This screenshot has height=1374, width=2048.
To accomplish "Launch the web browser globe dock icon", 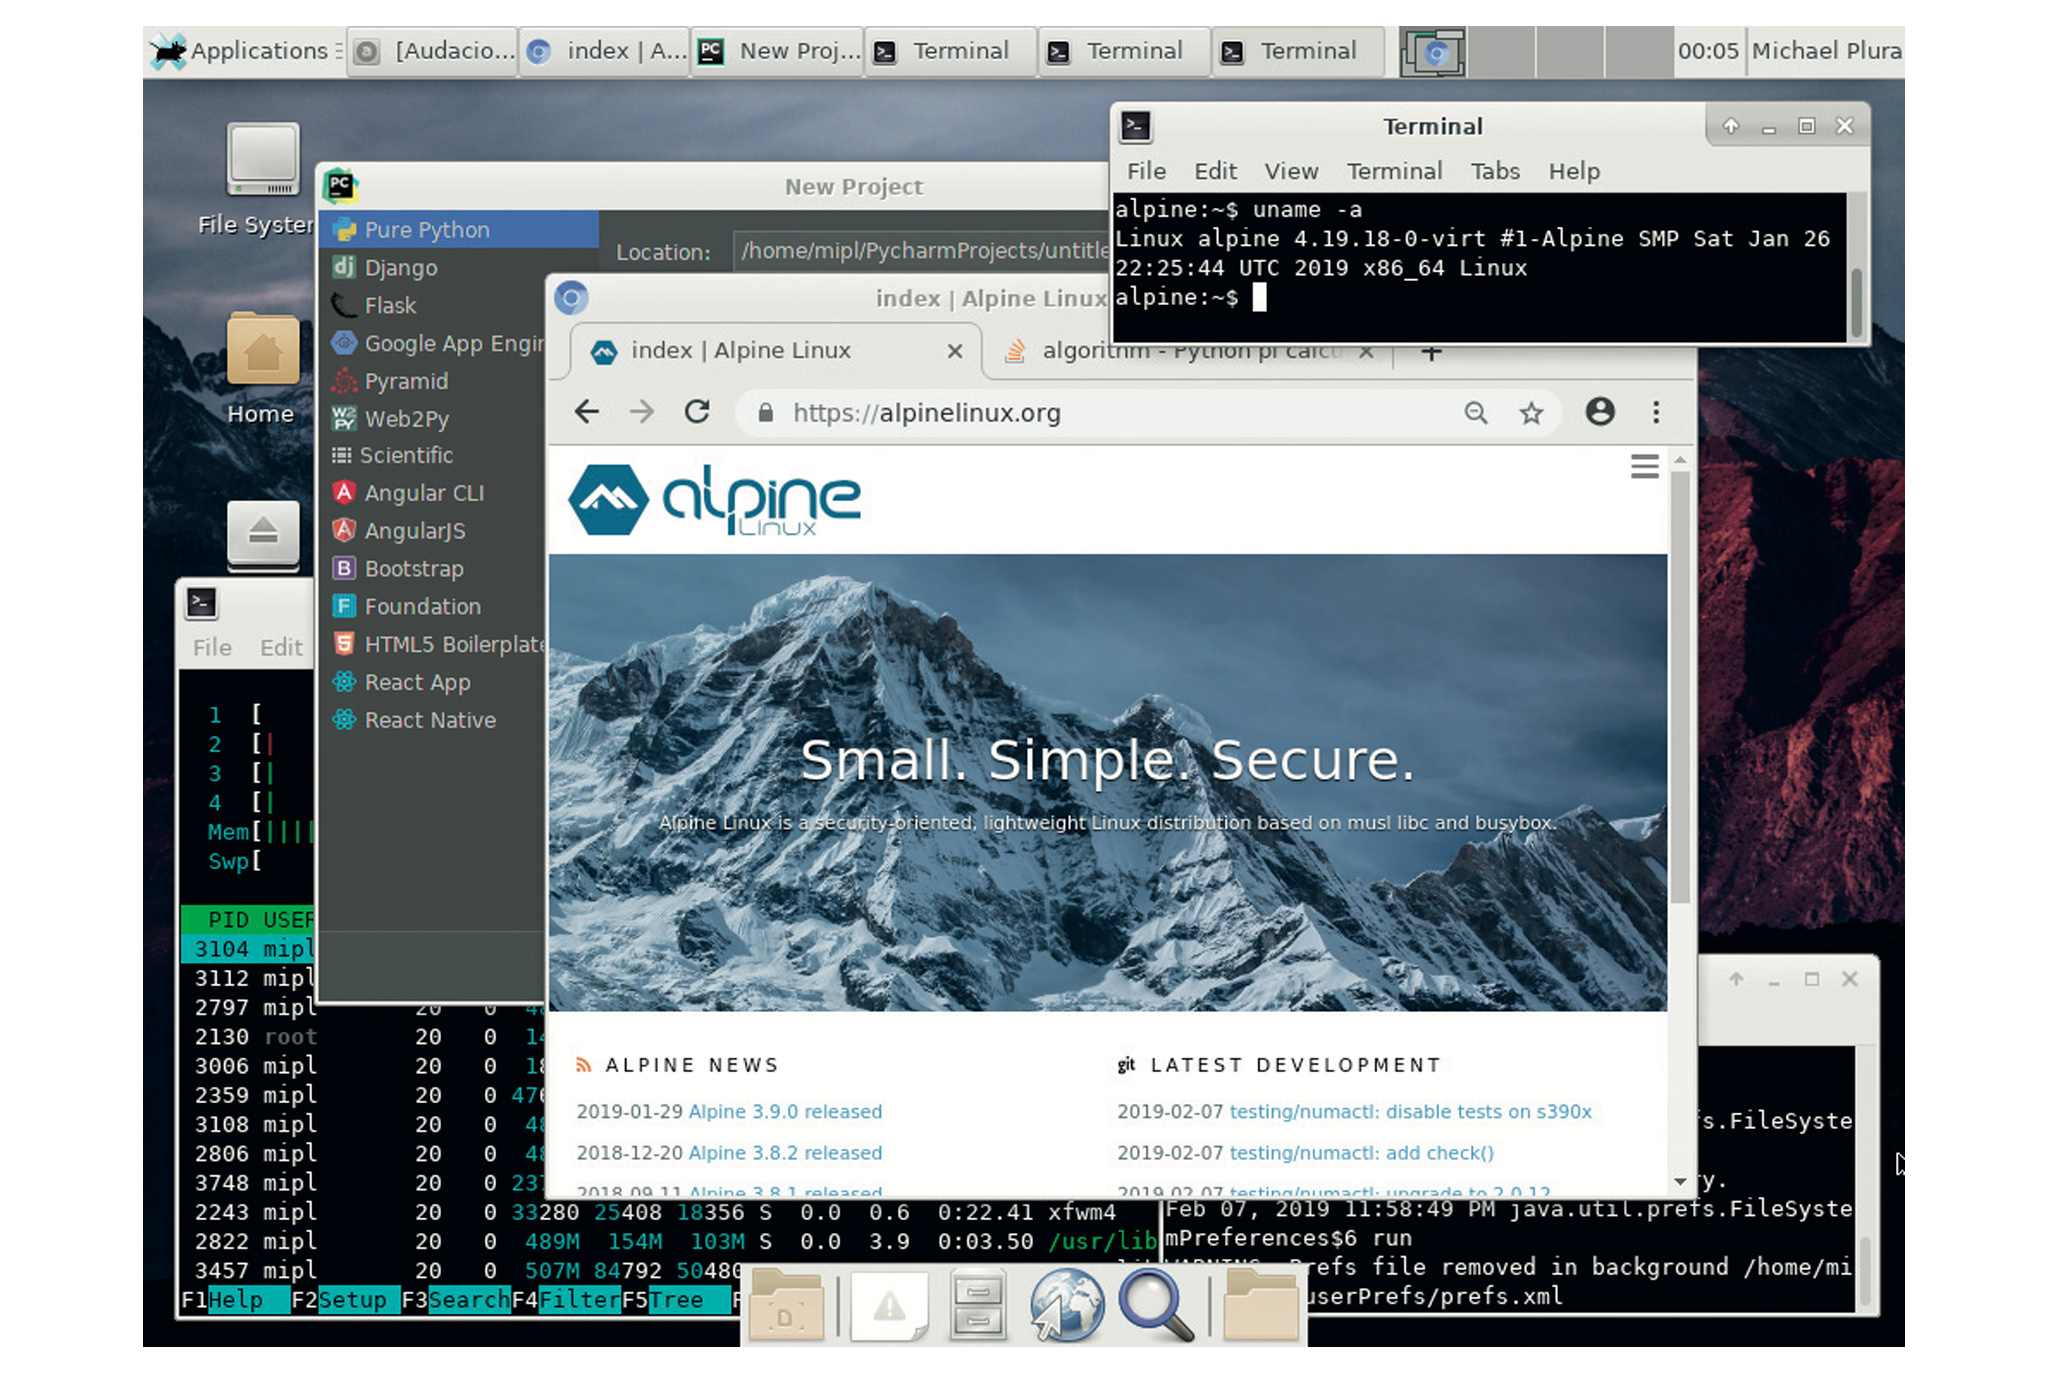I will click(x=1066, y=1305).
